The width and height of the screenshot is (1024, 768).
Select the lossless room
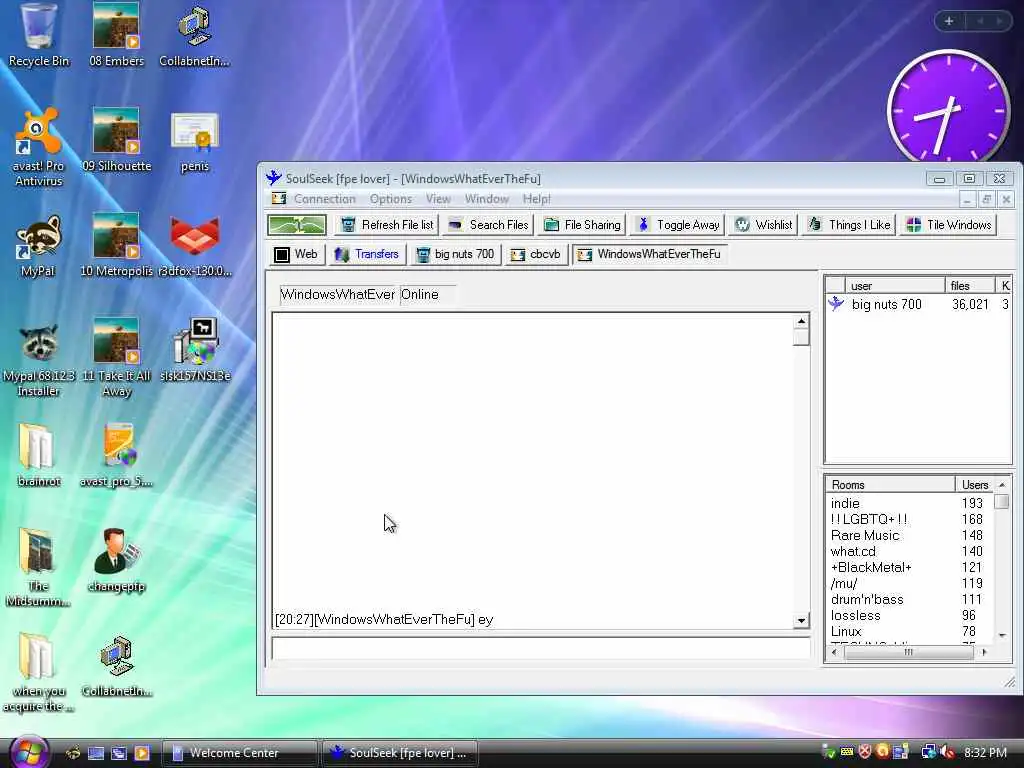coord(909,615)
